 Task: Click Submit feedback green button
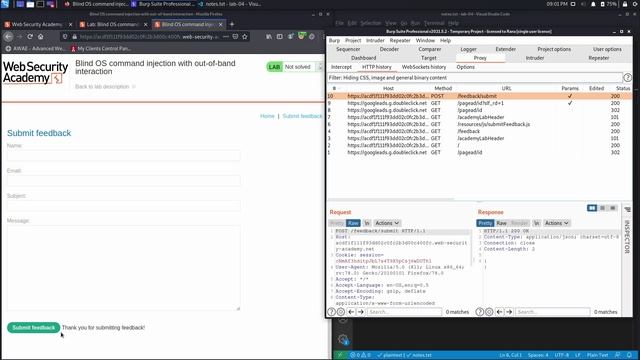point(33,327)
